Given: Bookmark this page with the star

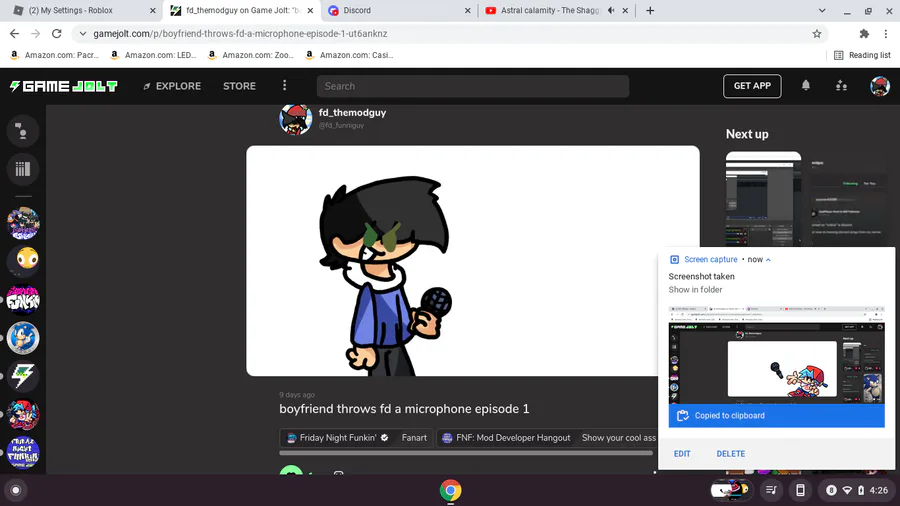Looking at the screenshot, I should tap(816, 34).
